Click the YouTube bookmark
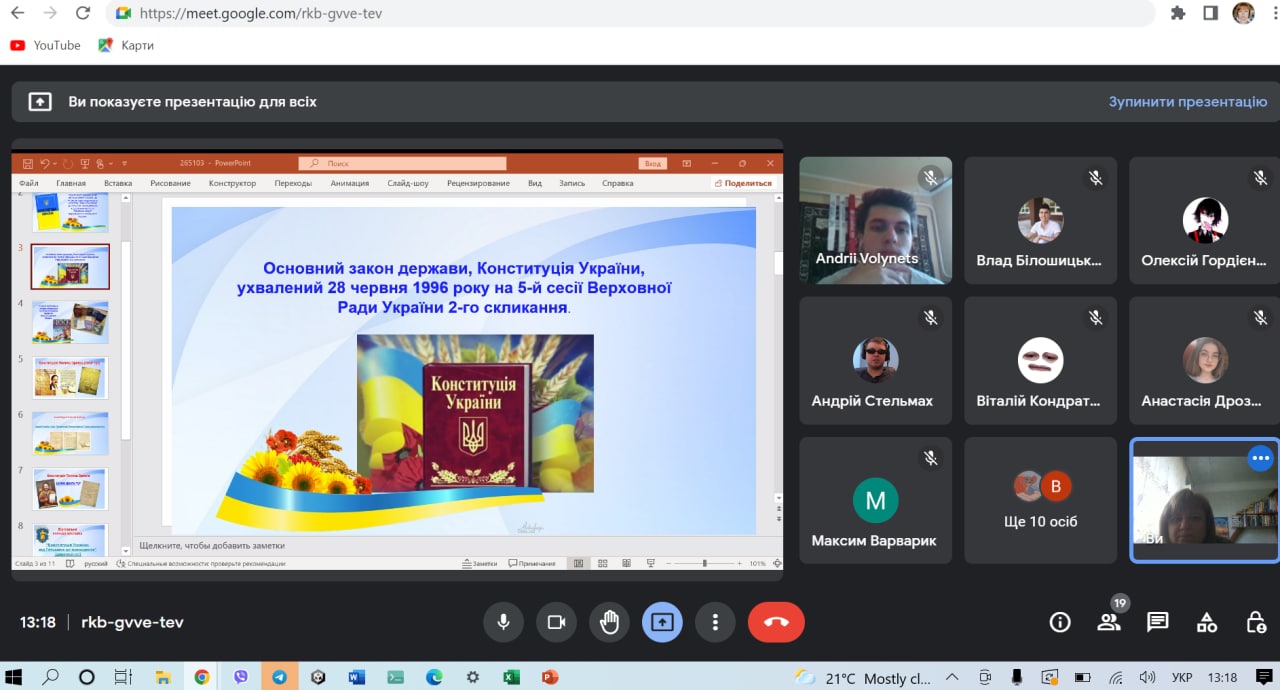1280x690 pixels. coord(45,45)
